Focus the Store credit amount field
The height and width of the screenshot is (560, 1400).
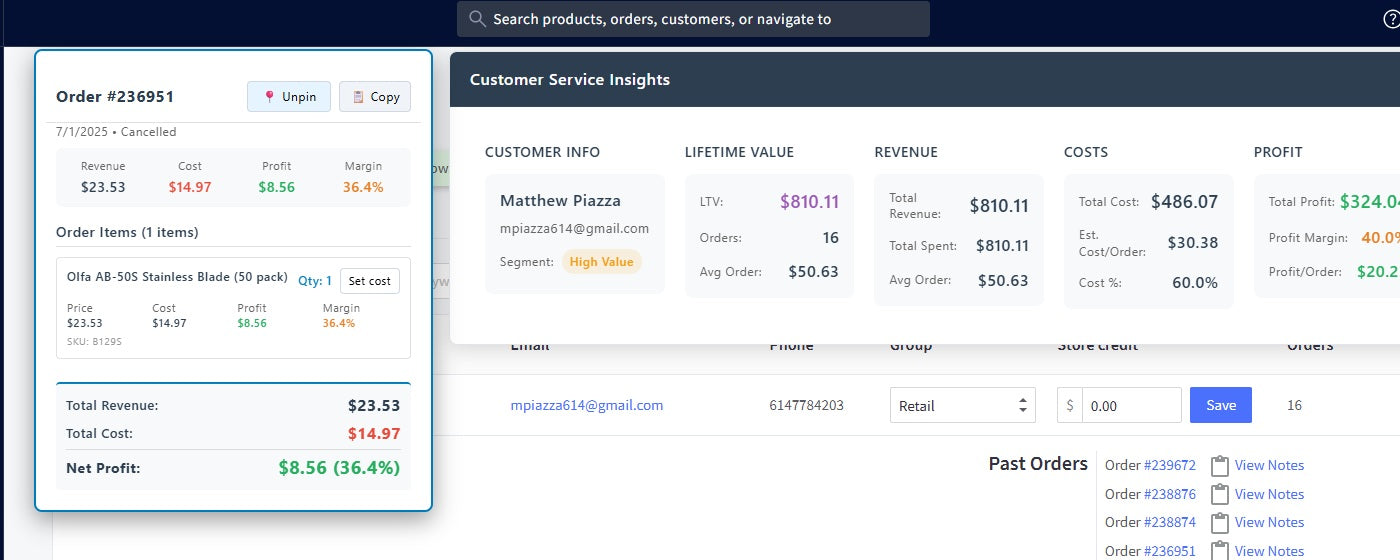tap(1130, 405)
